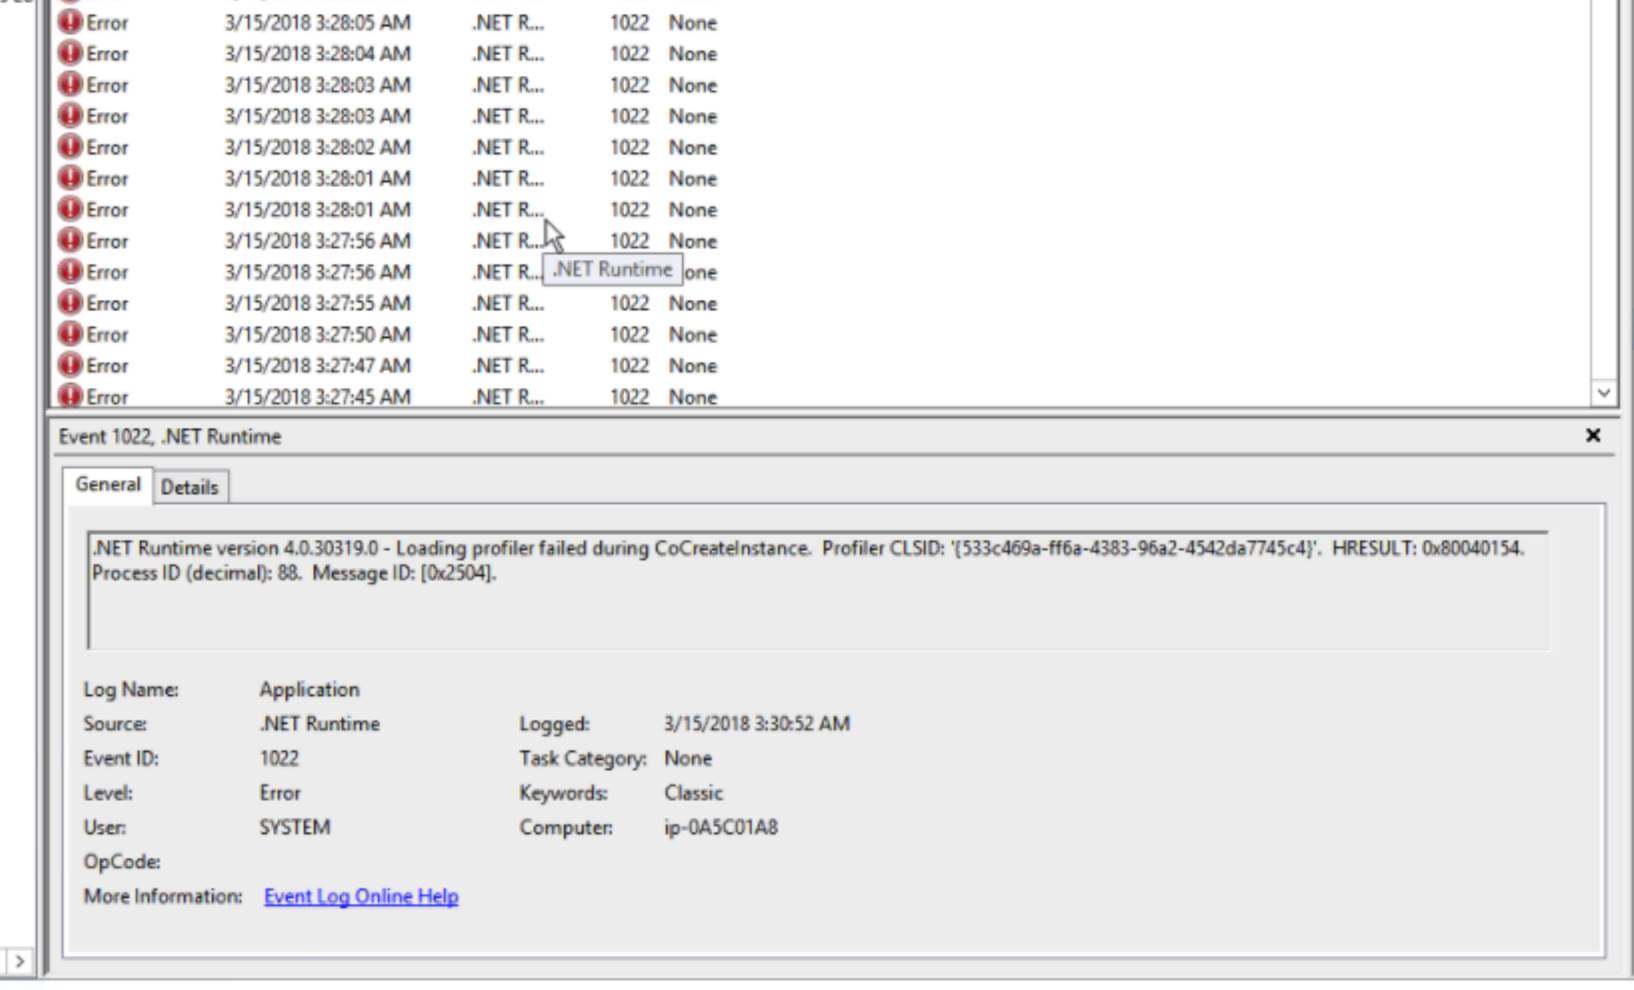Click the red Error icon on the 3:28:05 AM entry
The width and height of the screenshot is (1634, 990).
pos(70,23)
